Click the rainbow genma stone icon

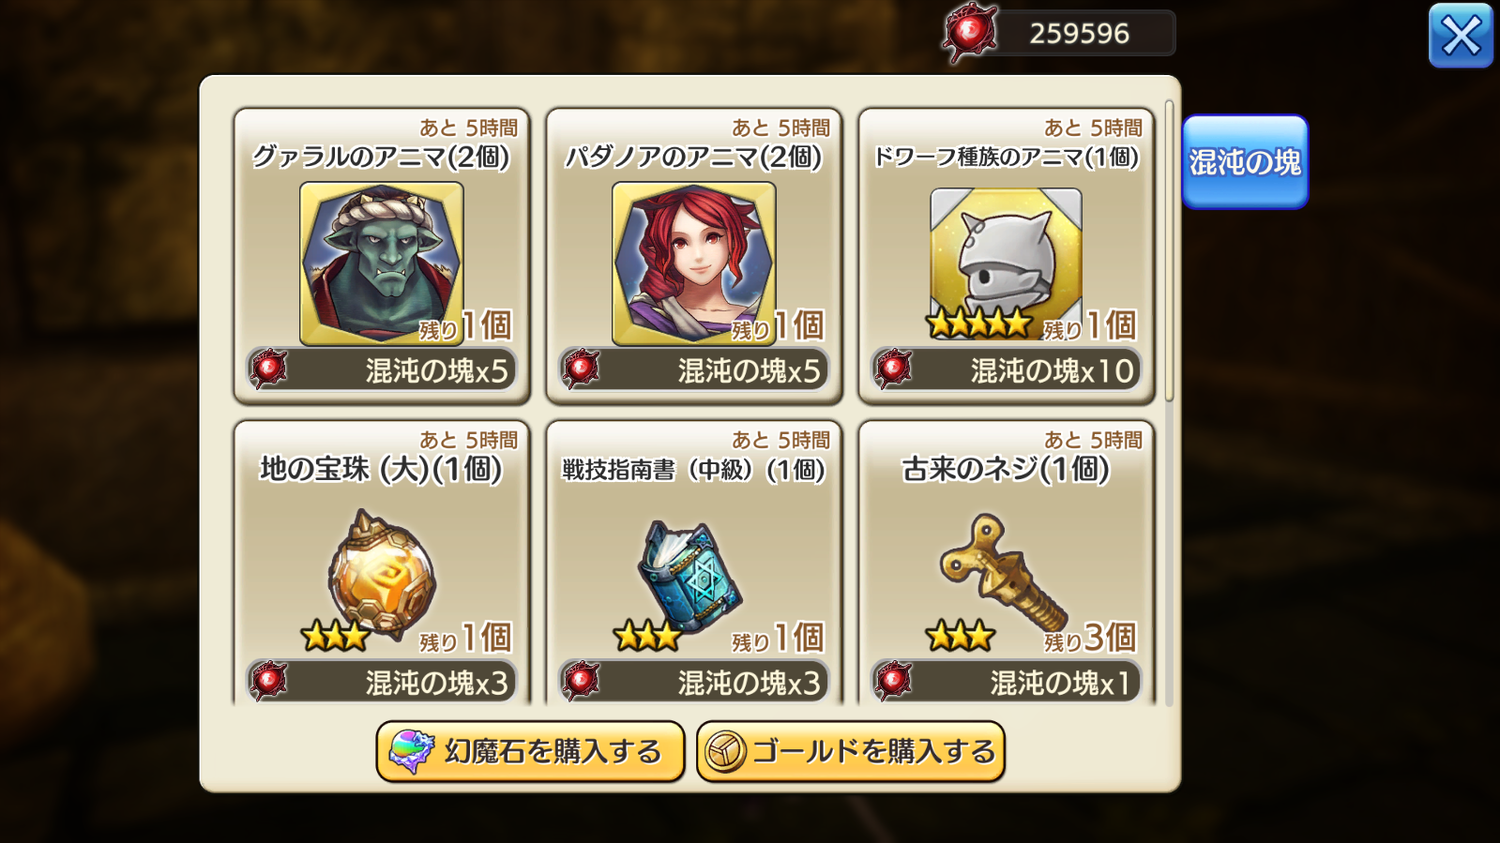click(411, 752)
